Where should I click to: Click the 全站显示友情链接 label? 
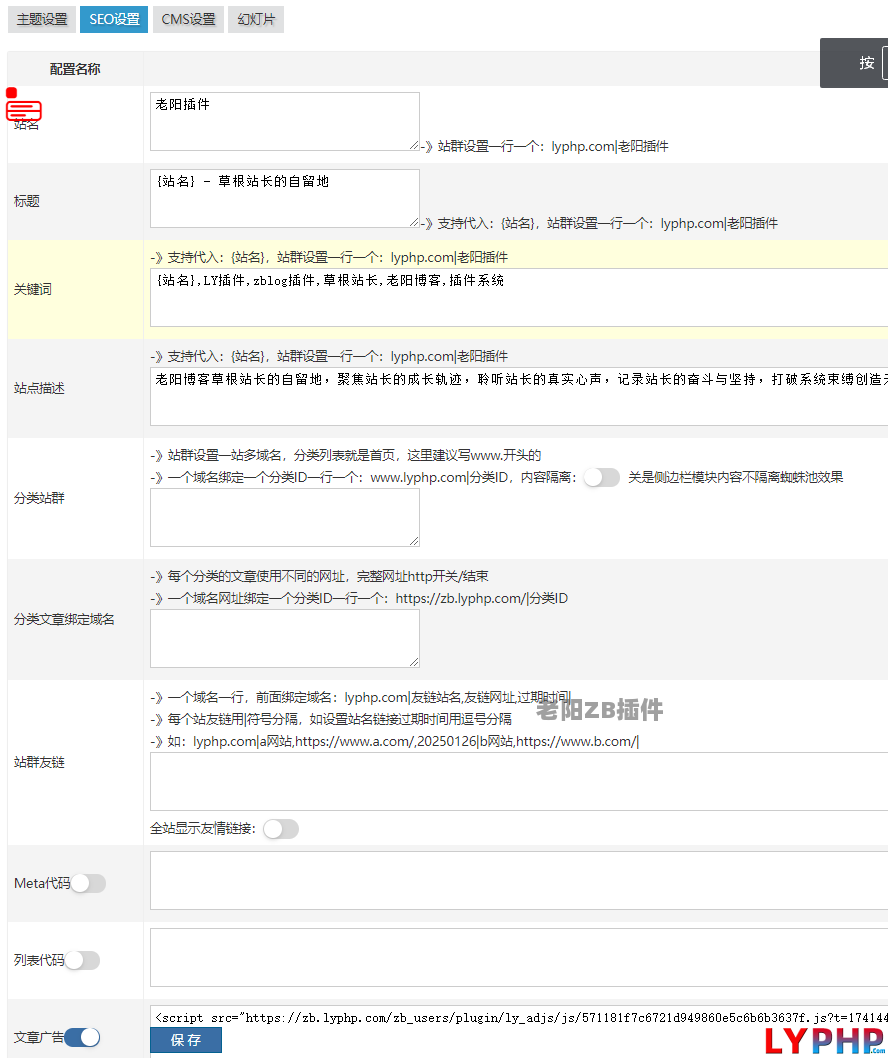coord(202,829)
